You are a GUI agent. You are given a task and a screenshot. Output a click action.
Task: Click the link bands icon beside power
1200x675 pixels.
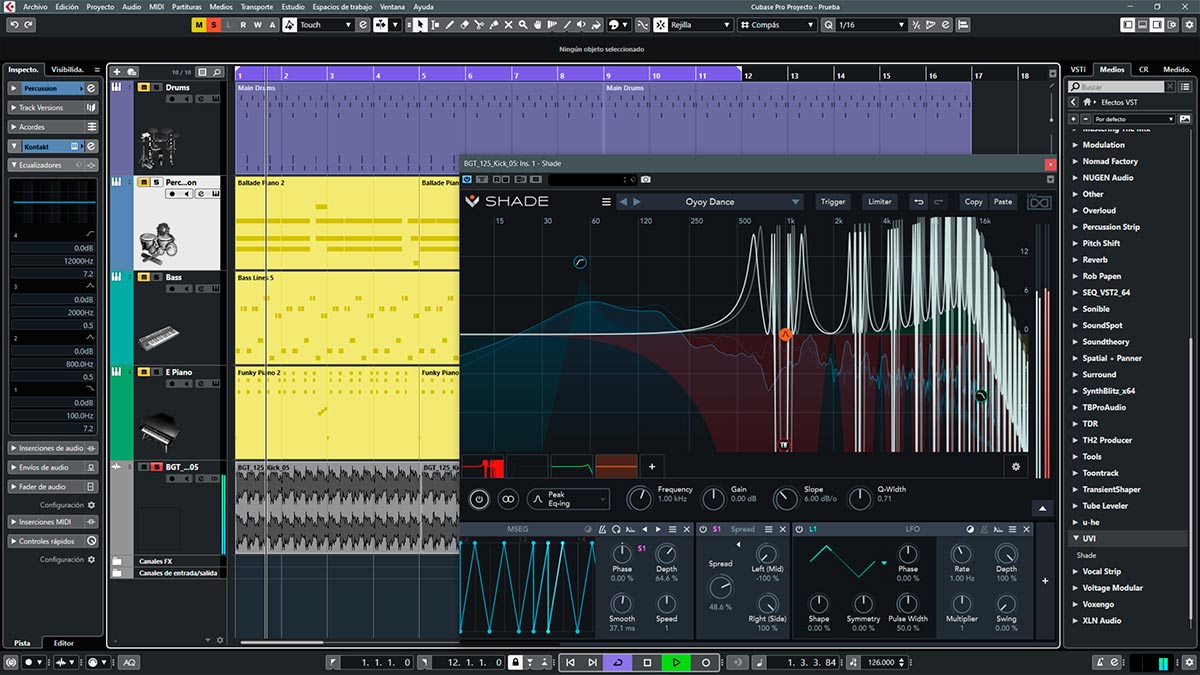click(x=508, y=498)
